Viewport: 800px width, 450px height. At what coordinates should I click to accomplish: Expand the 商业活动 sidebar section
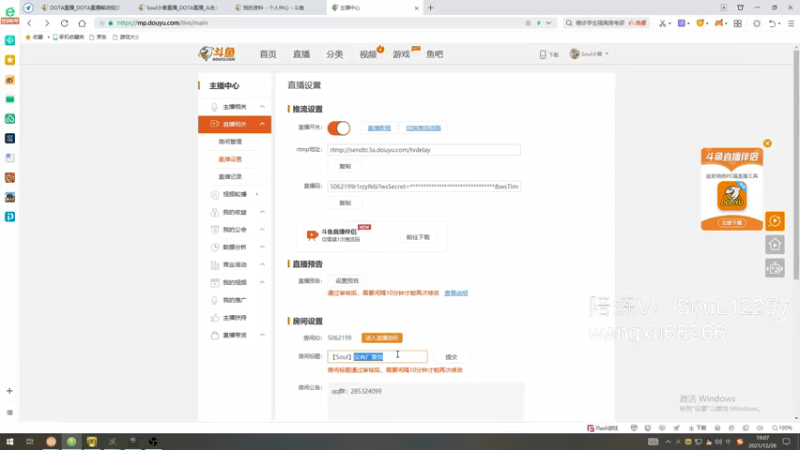click(262, 264)
